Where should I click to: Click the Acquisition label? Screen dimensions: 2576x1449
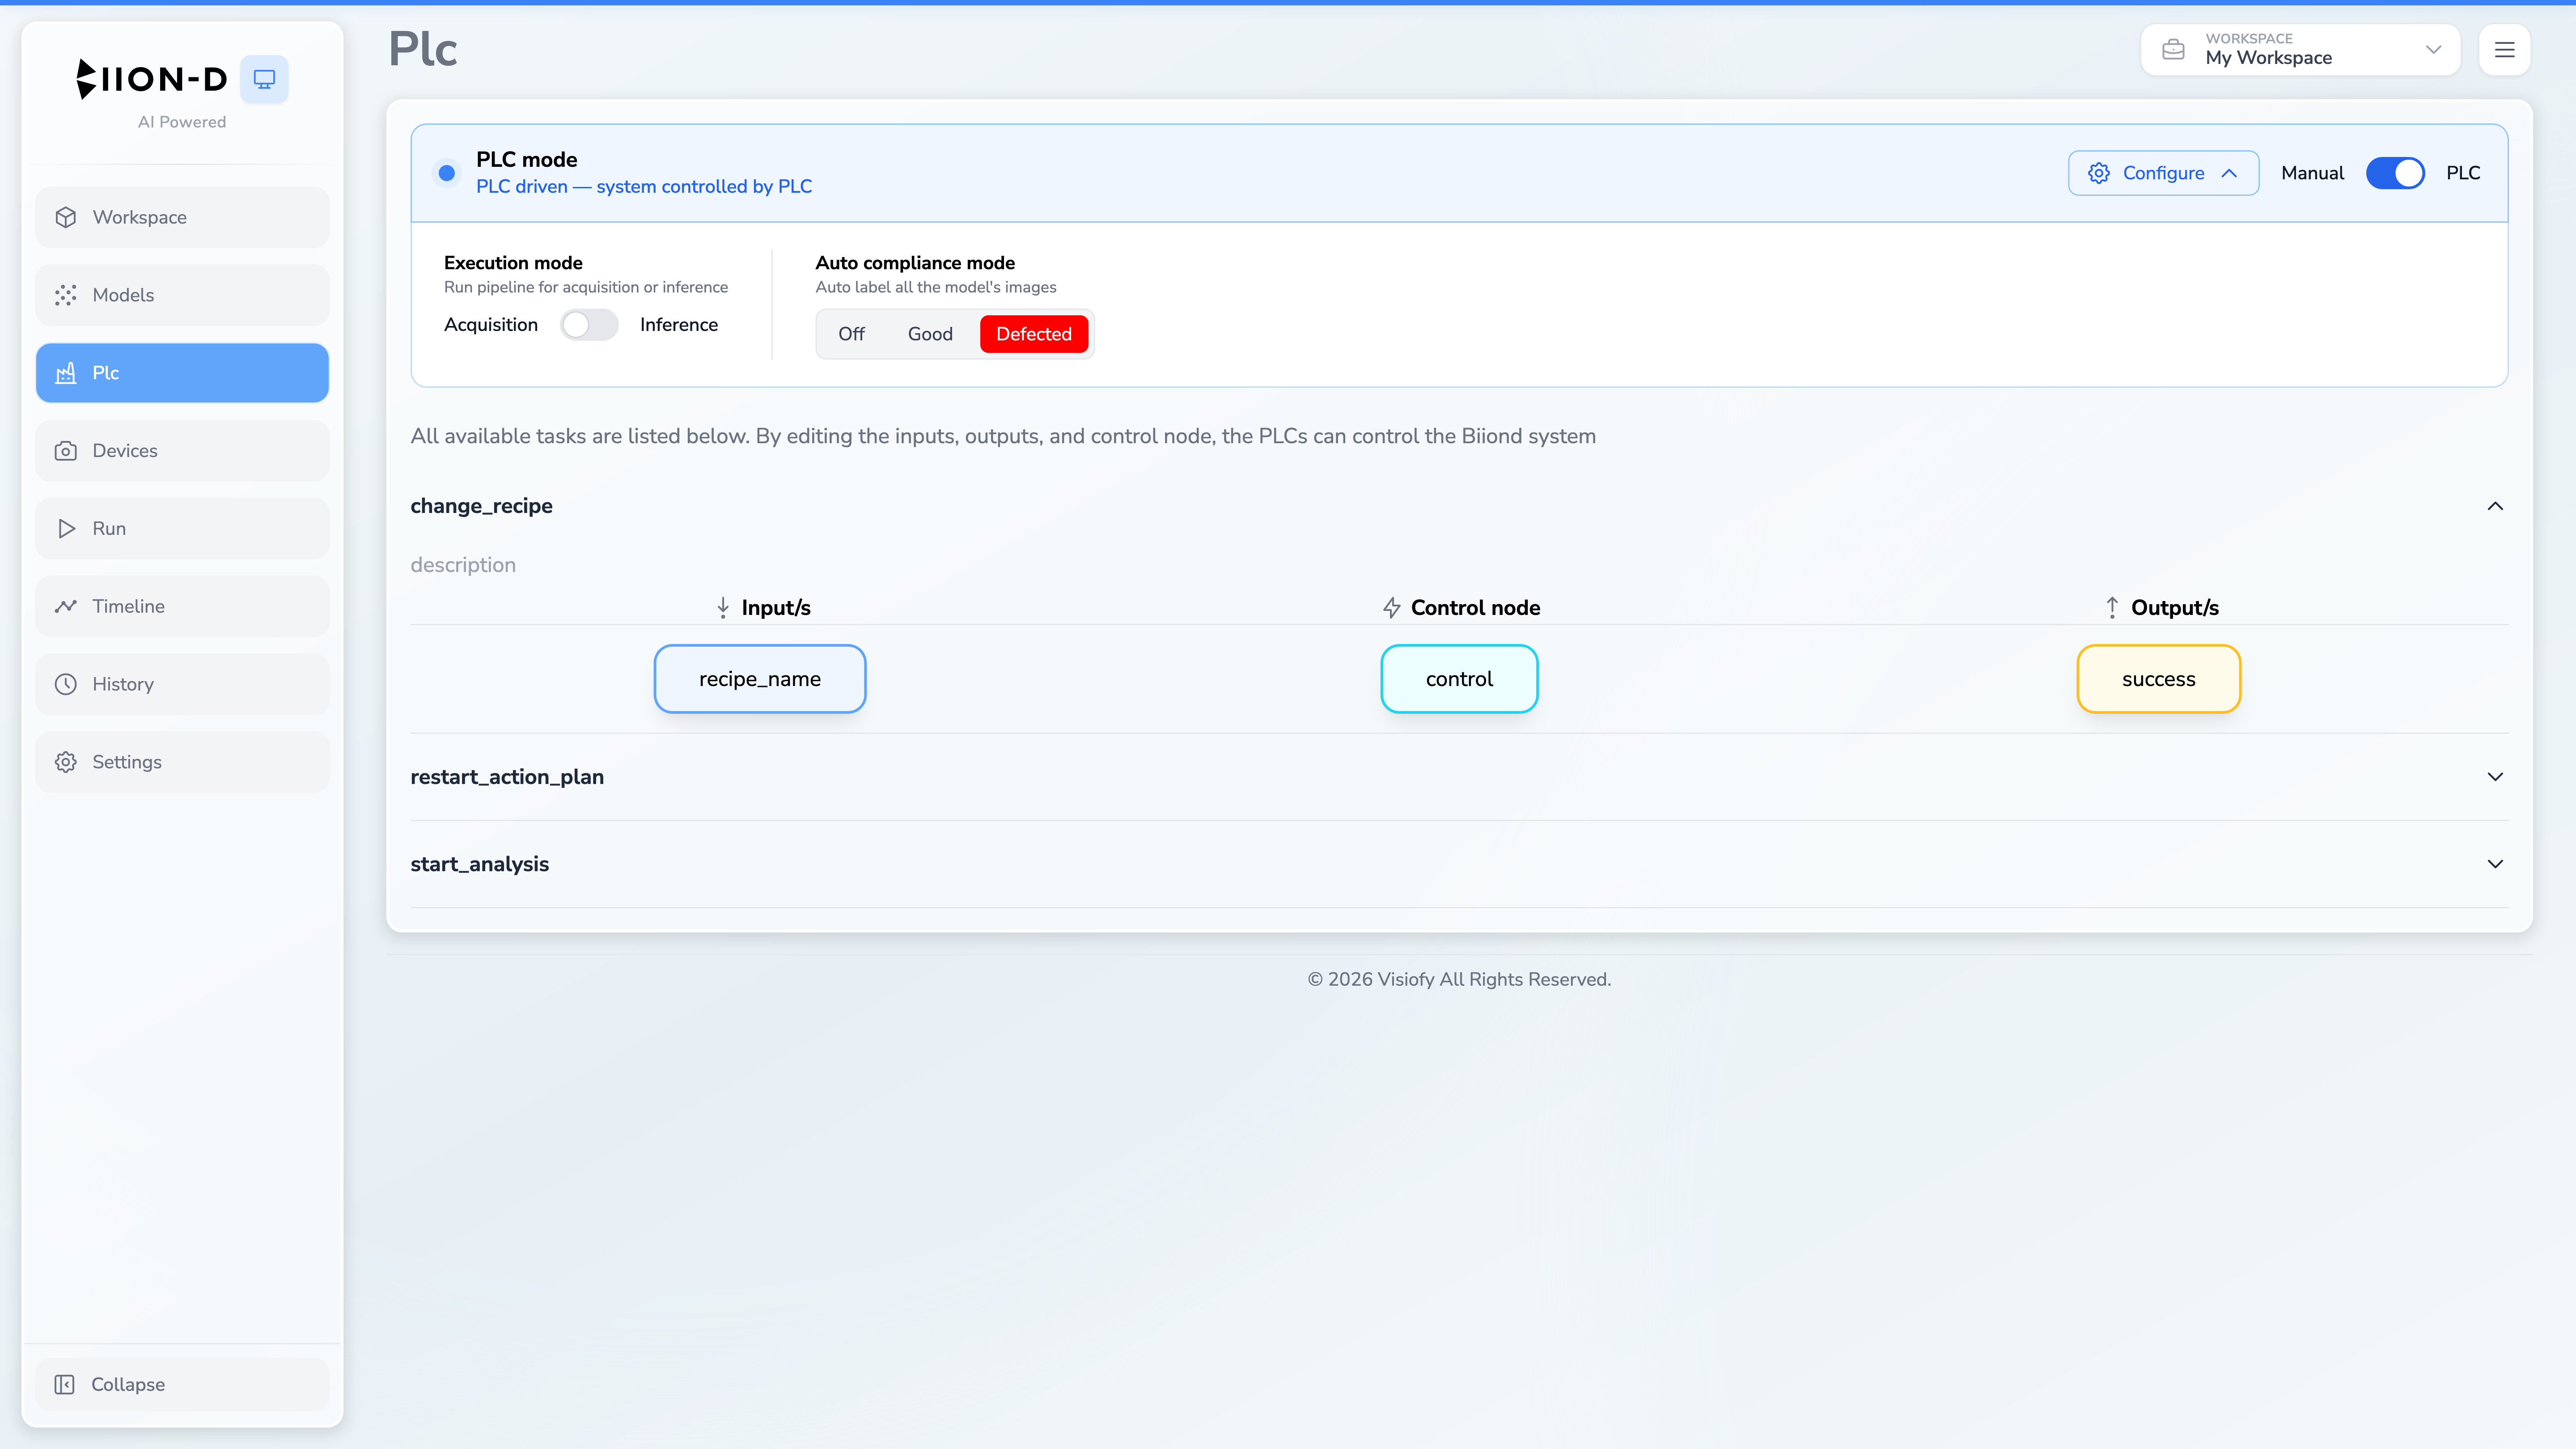click(x=491, y=325)
